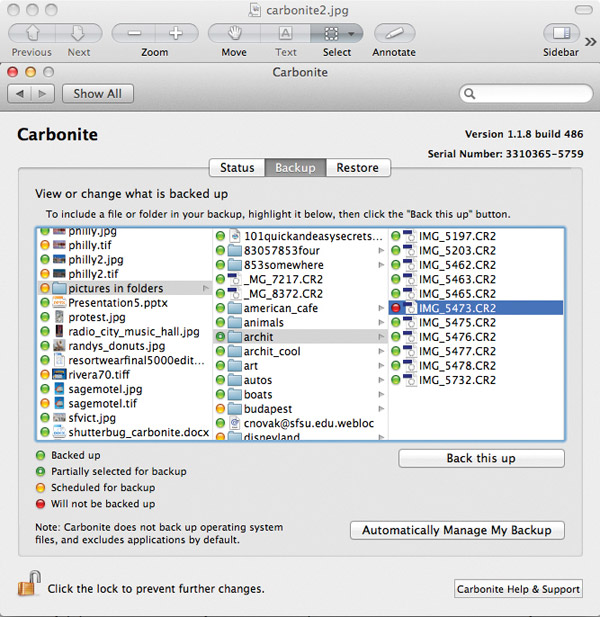Screen dimensions: 600x617
Task: Select the pictures in folders row
Action: click(x=125, y=288)
